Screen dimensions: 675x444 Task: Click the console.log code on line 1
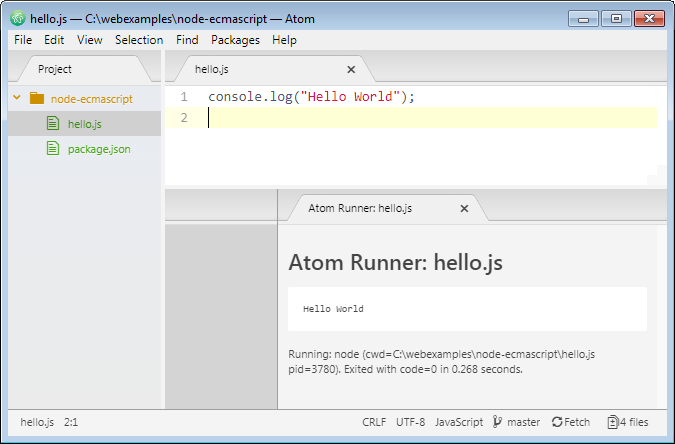click(250, 96)
